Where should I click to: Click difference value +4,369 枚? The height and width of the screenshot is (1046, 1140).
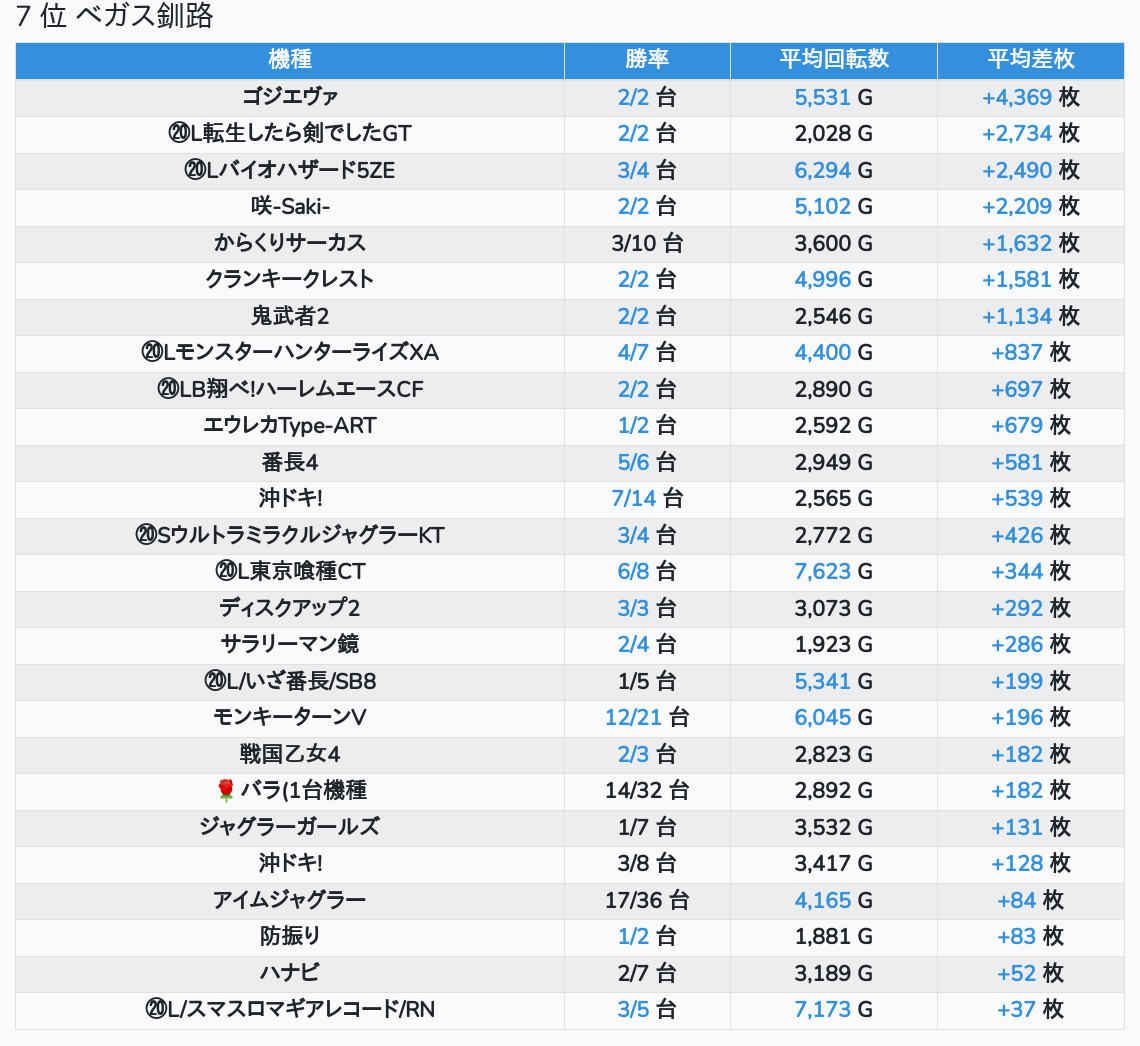[1031, 97]
